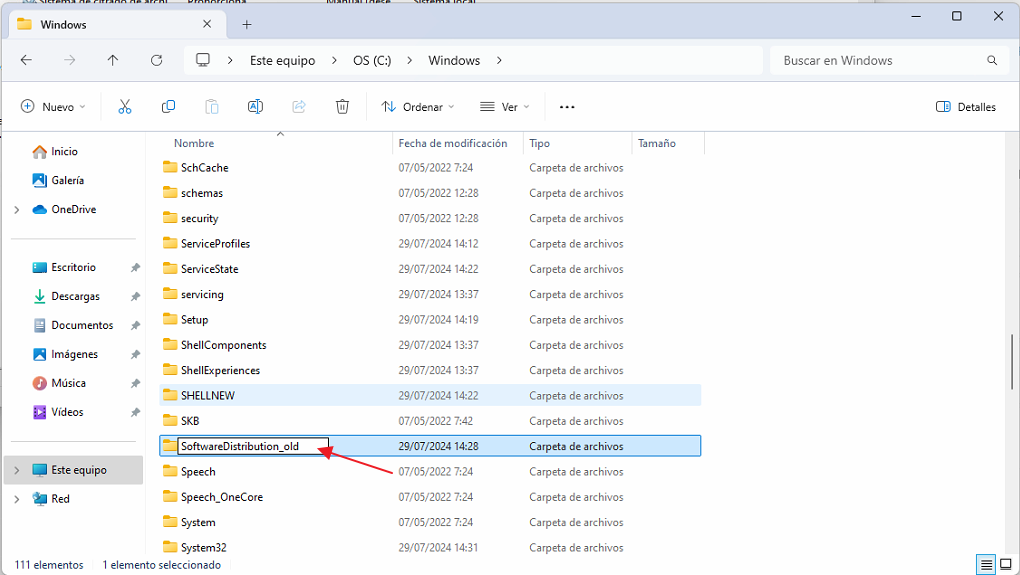Viewport: 1020px width, 575px height.
Task: Open Inicio in the sidebar
Action: click(64, 151)
